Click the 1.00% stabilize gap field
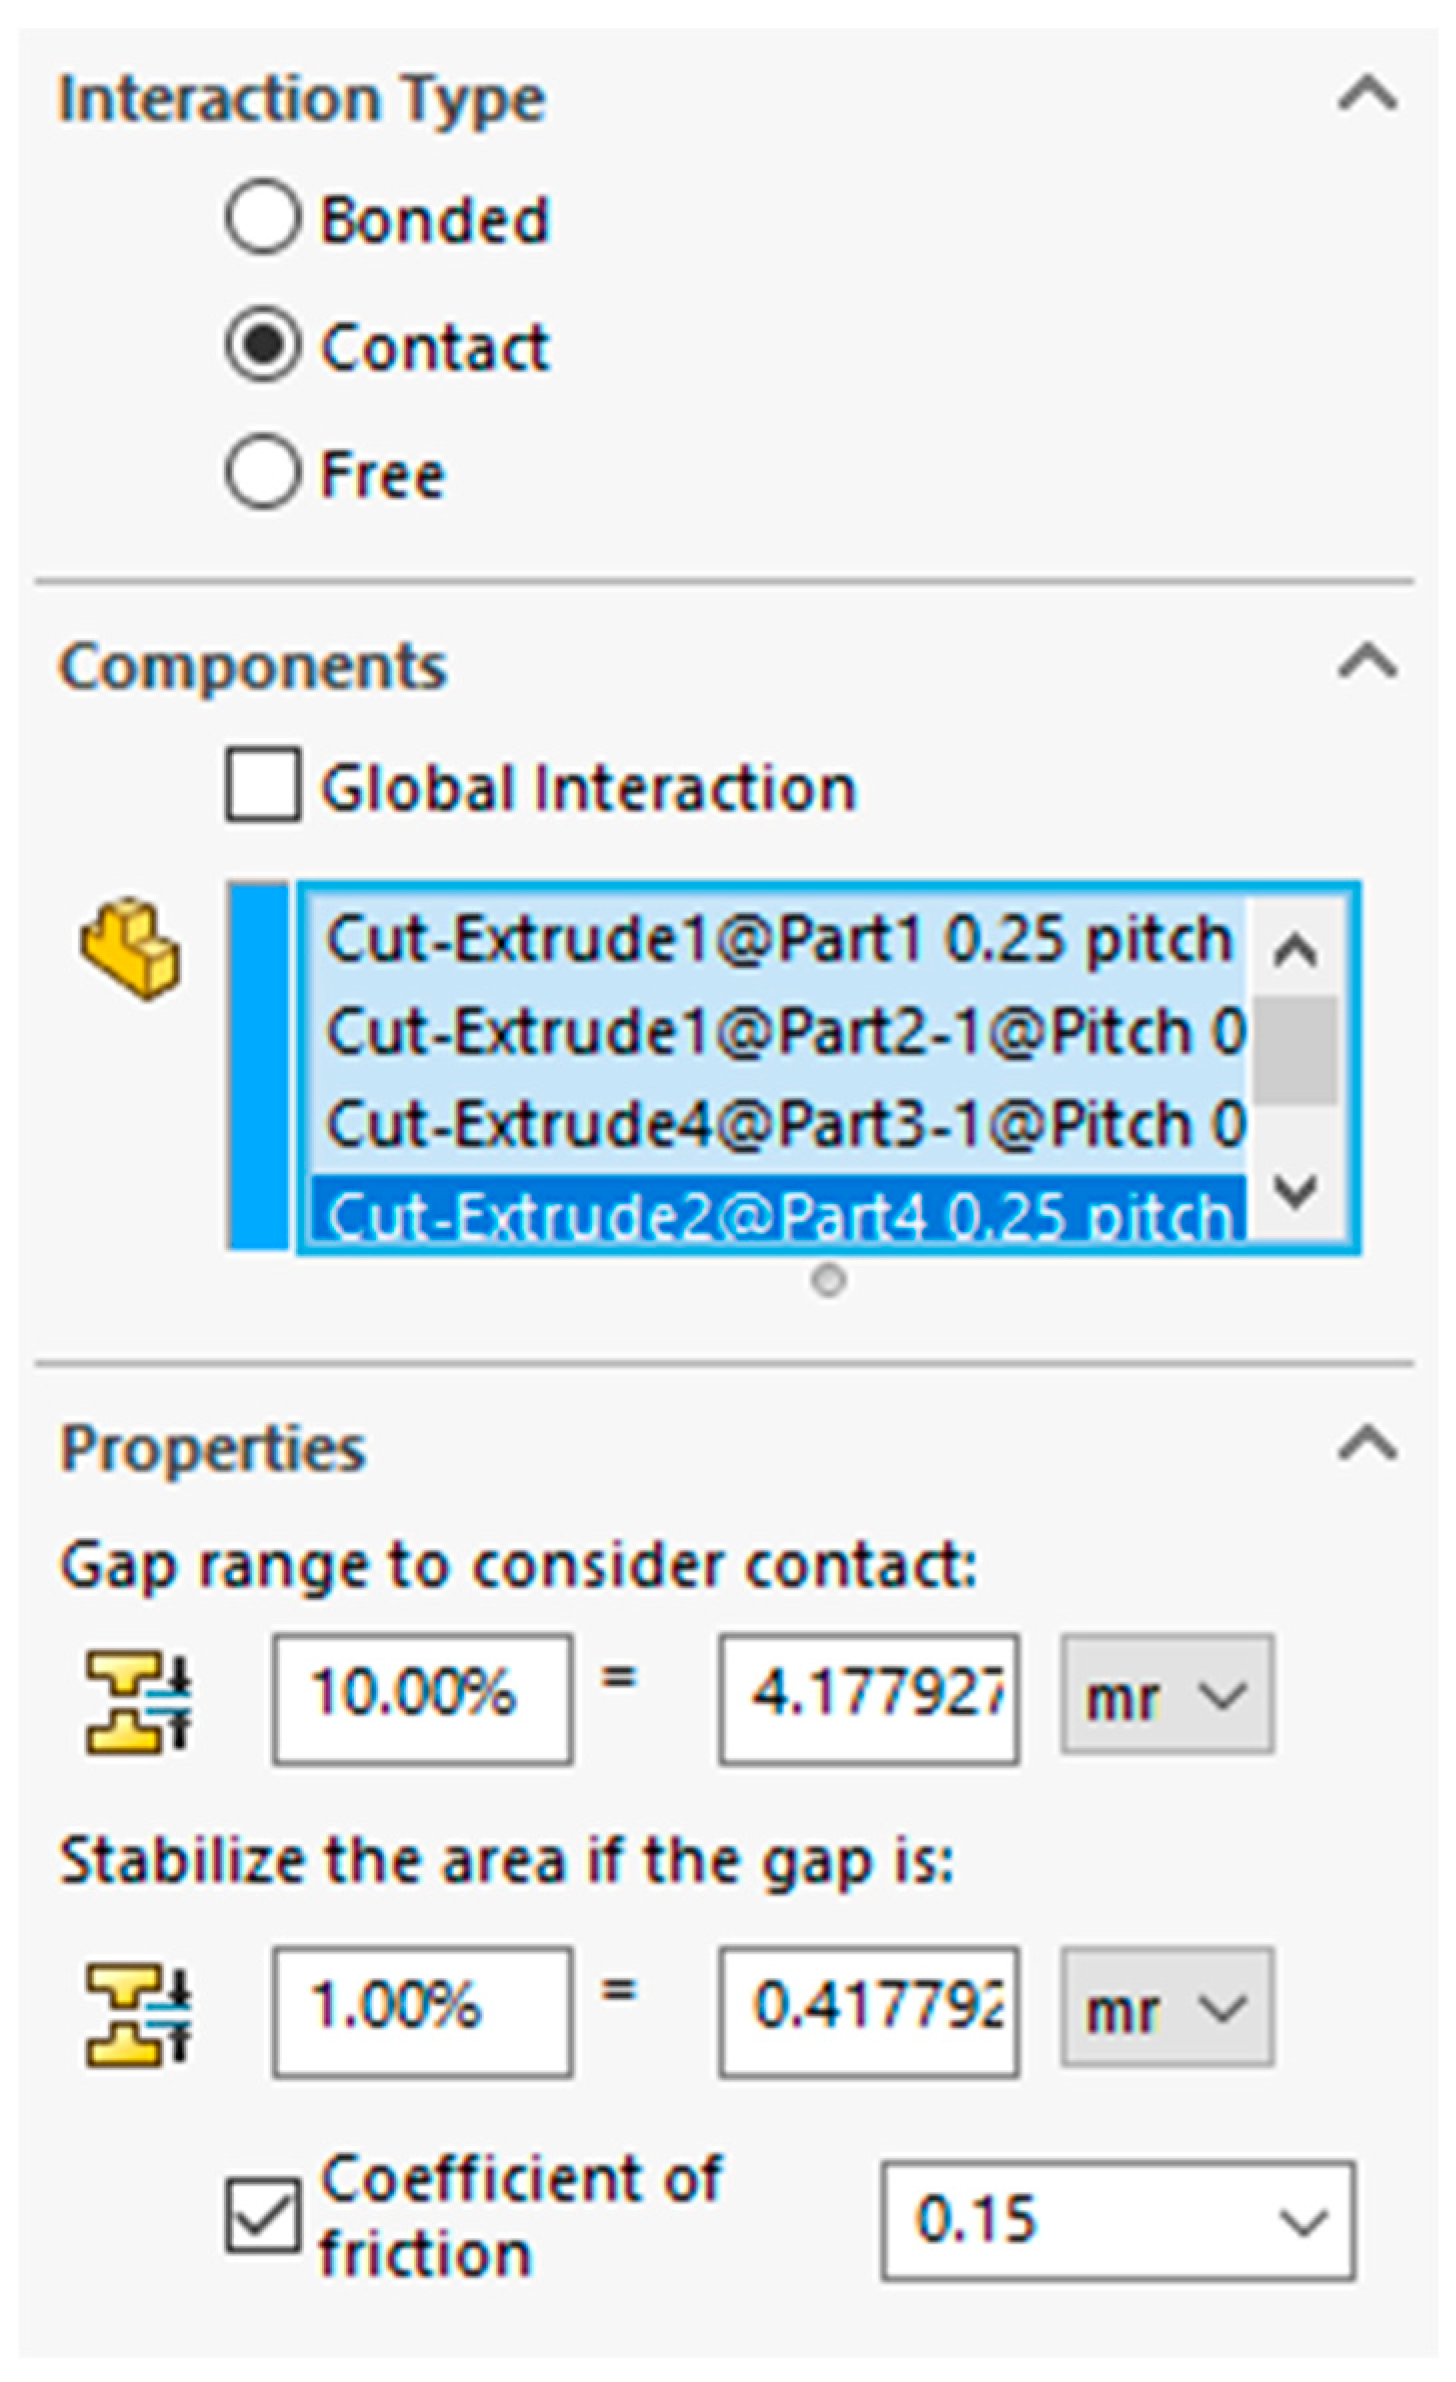This screenshot has width=1456, height=2382. click(x=422, y=2007)
